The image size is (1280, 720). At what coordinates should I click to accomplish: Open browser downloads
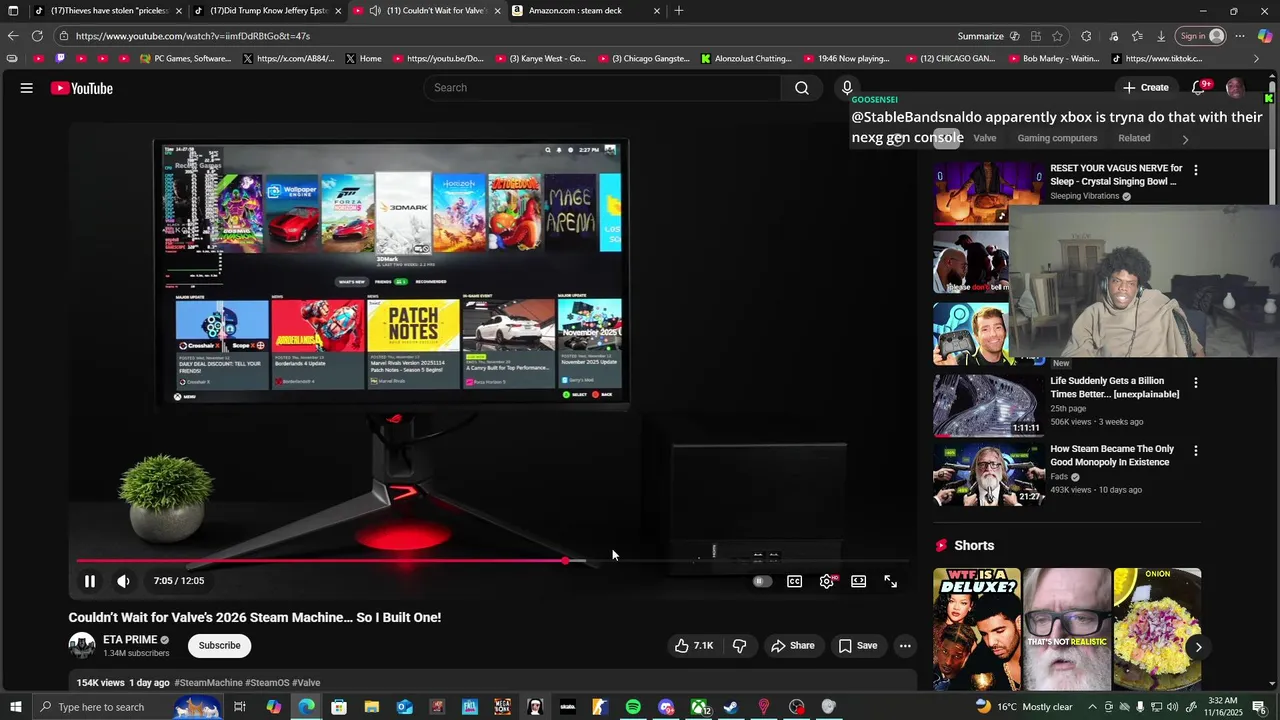point(1161,36)
